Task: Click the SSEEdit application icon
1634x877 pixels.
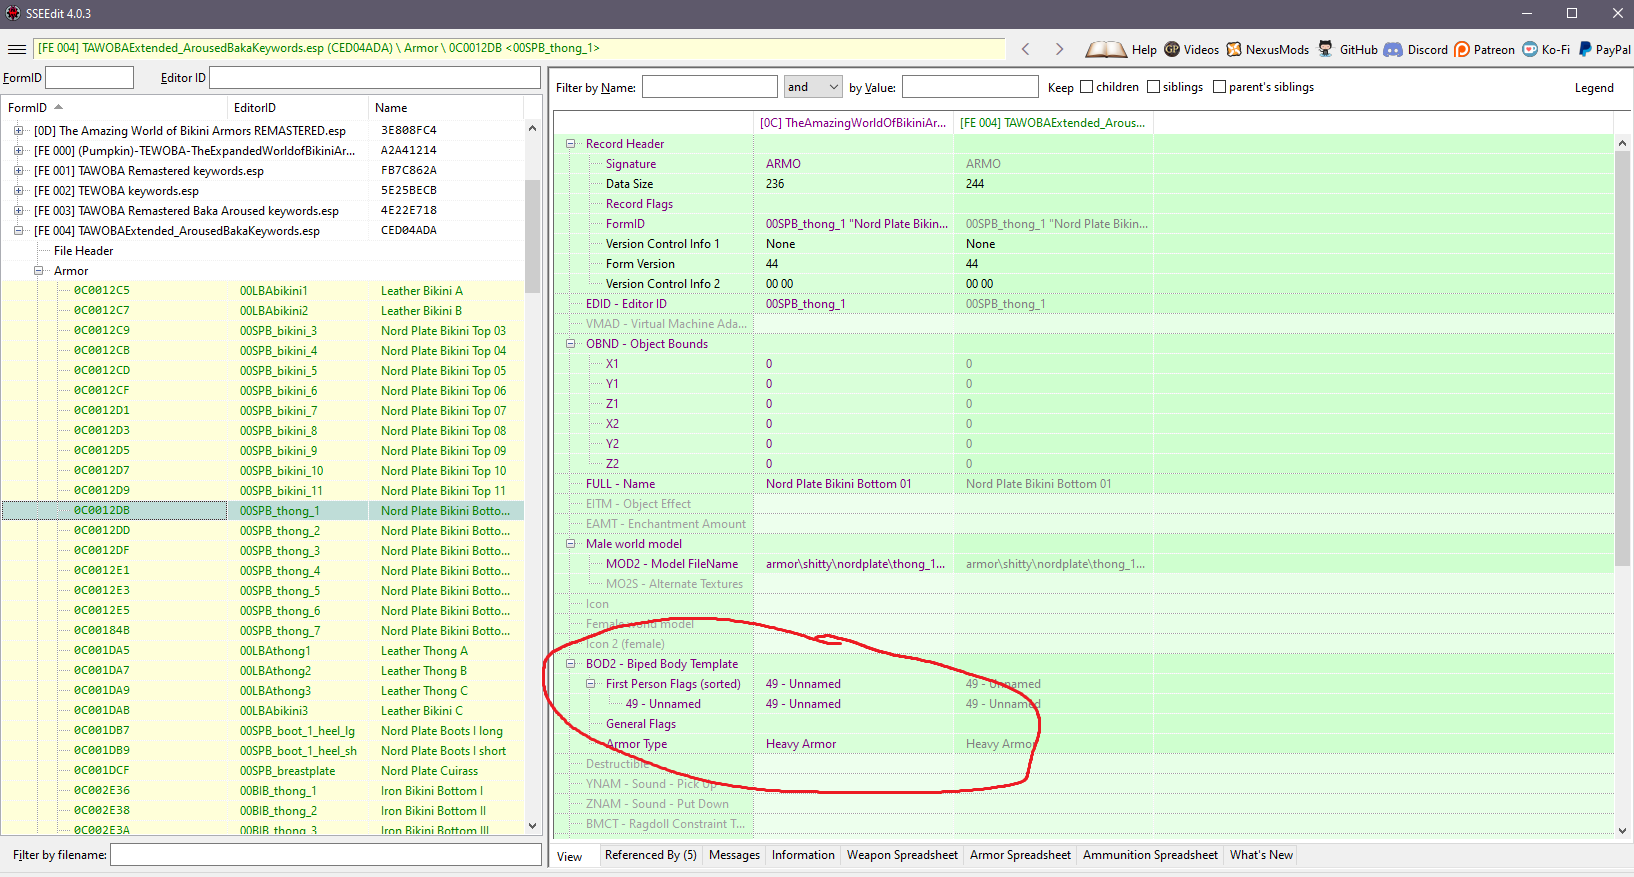Action: [13, 13]
